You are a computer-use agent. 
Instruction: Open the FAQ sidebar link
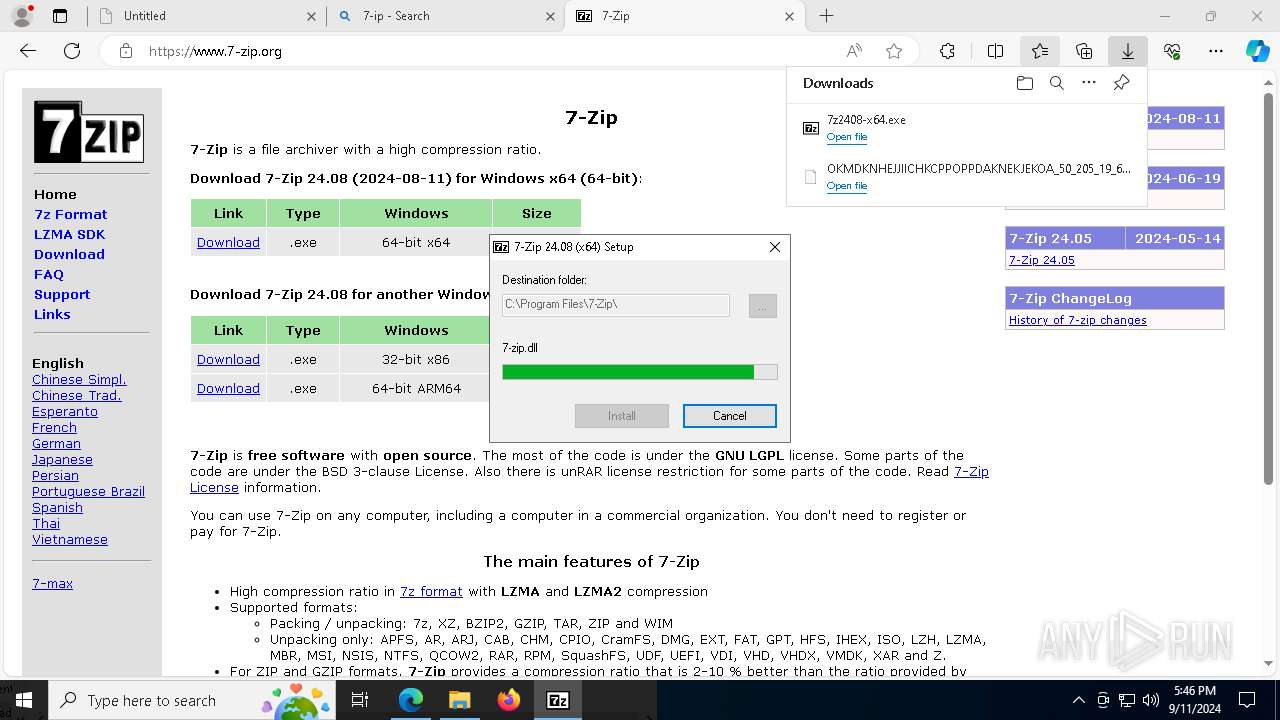tap(49, 275)
